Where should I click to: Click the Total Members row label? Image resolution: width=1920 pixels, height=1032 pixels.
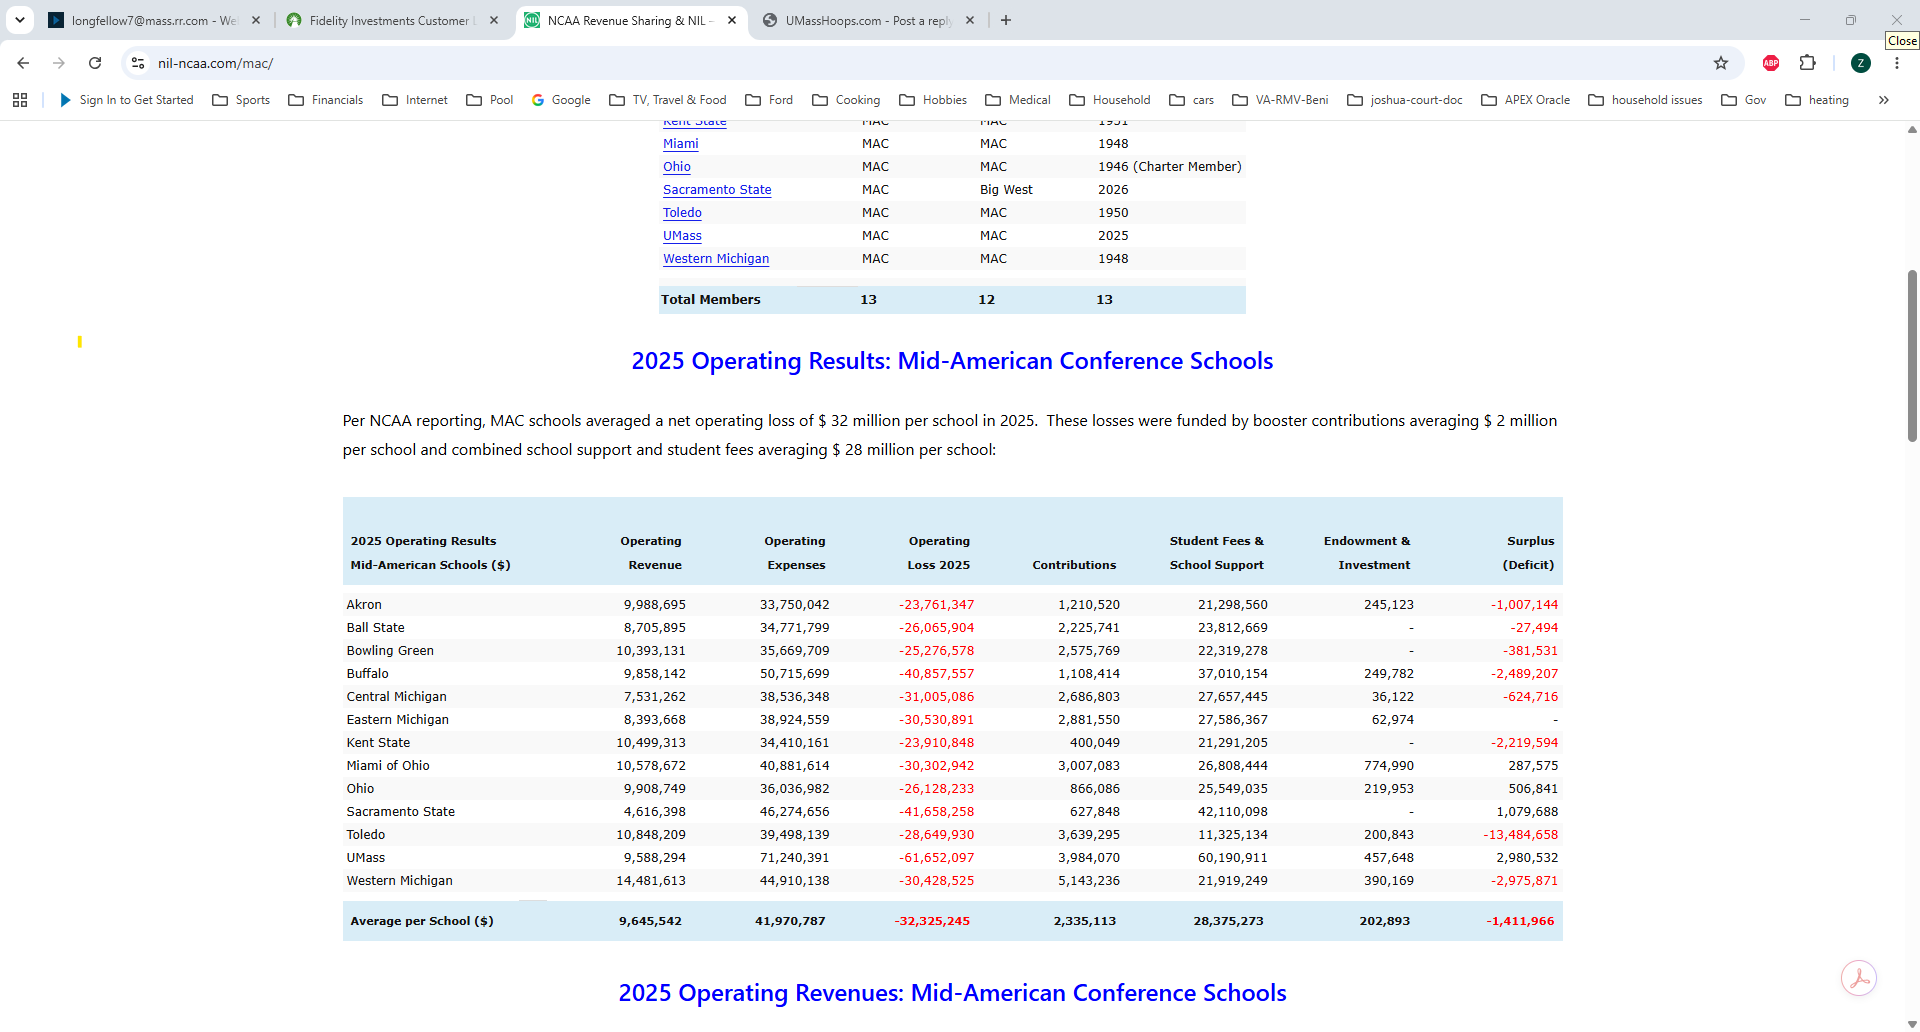pos(711,300)
